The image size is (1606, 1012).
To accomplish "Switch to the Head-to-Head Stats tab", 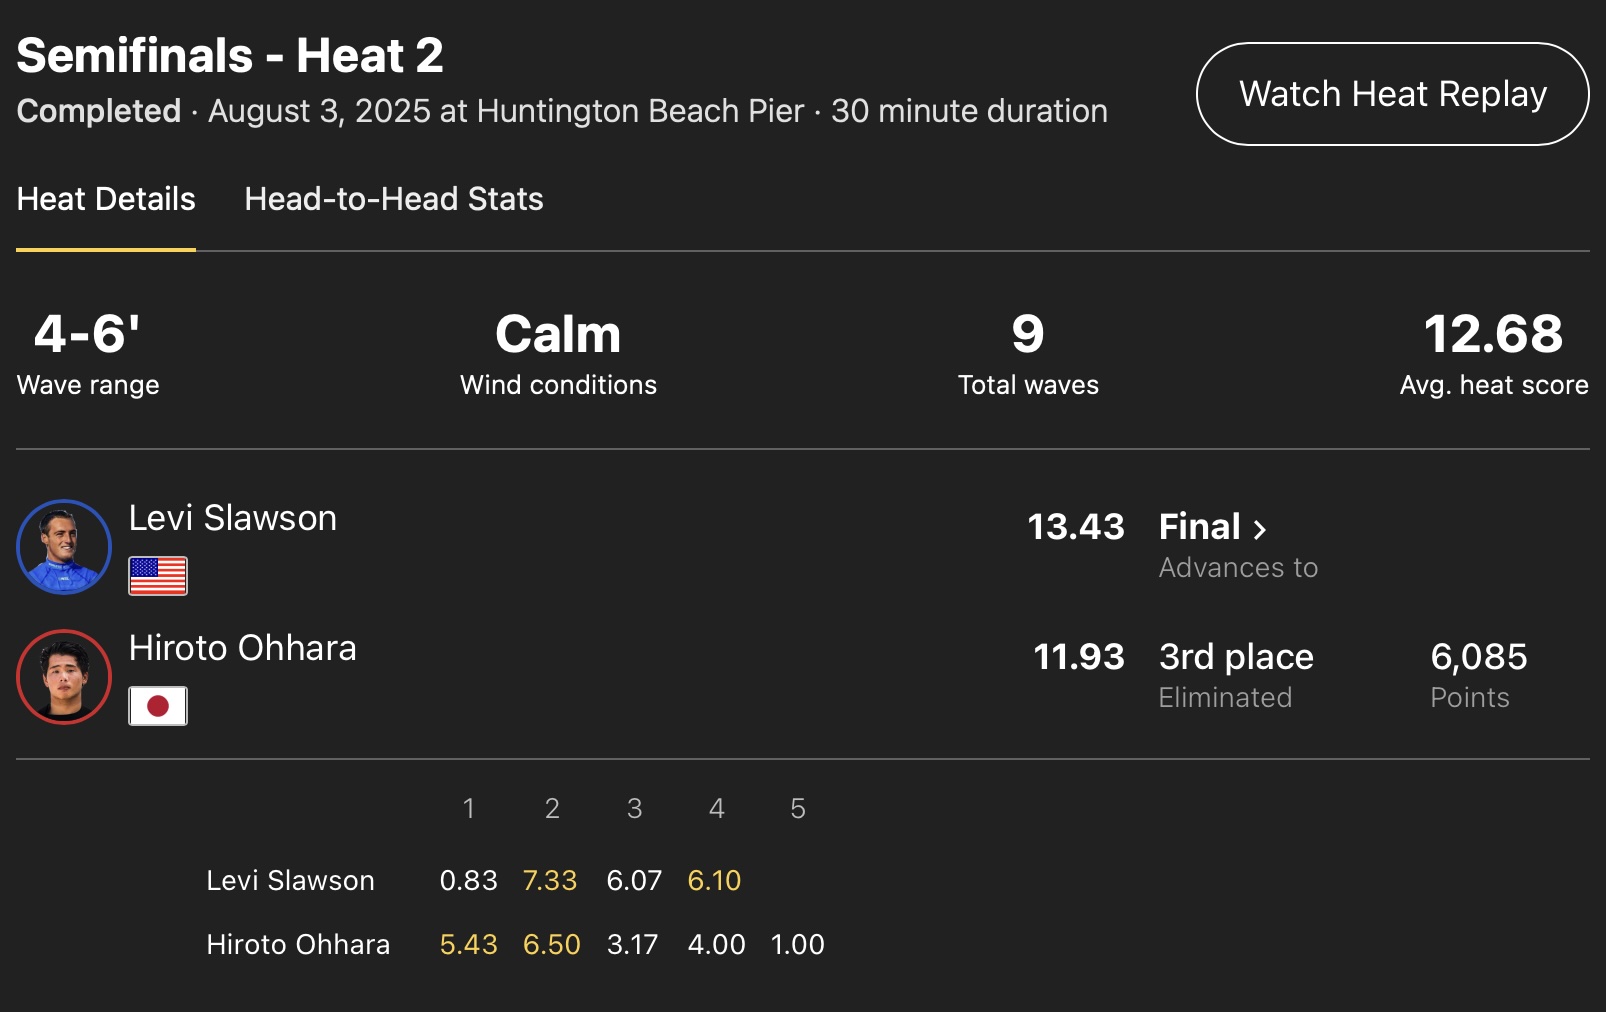I will coord(394,199).
